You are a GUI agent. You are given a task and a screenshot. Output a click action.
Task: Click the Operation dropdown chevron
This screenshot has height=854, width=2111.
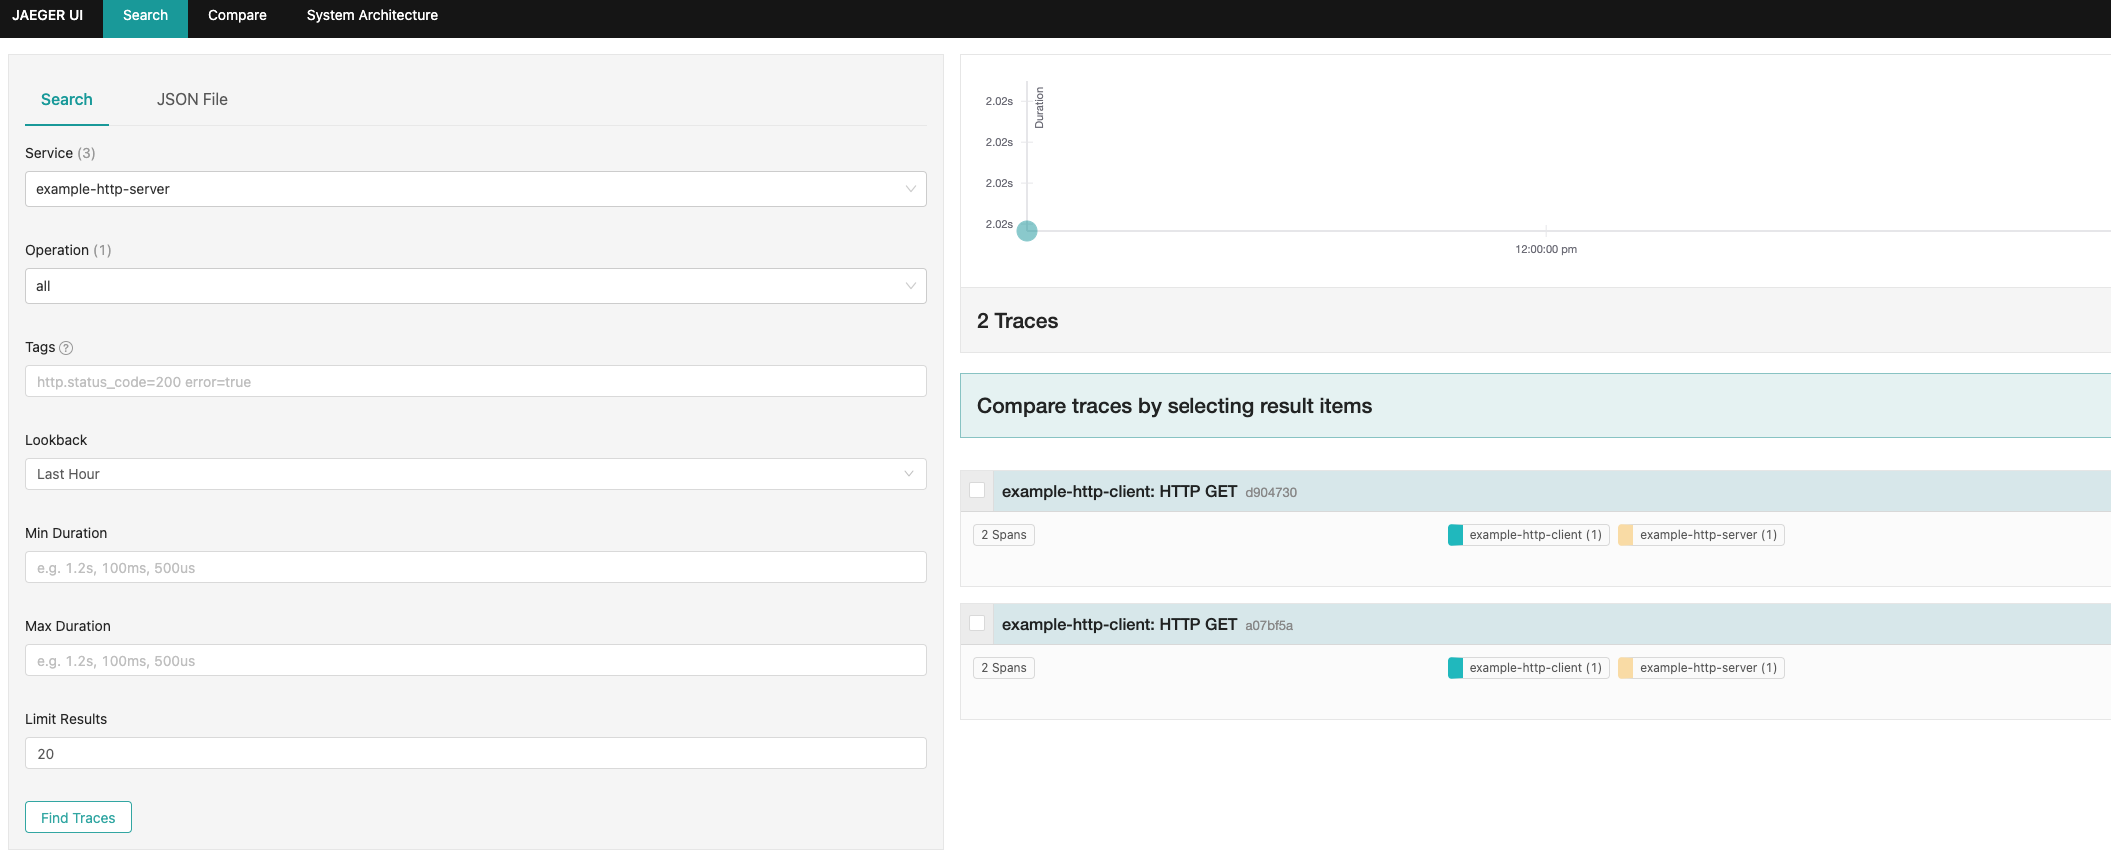pos(910,286)
